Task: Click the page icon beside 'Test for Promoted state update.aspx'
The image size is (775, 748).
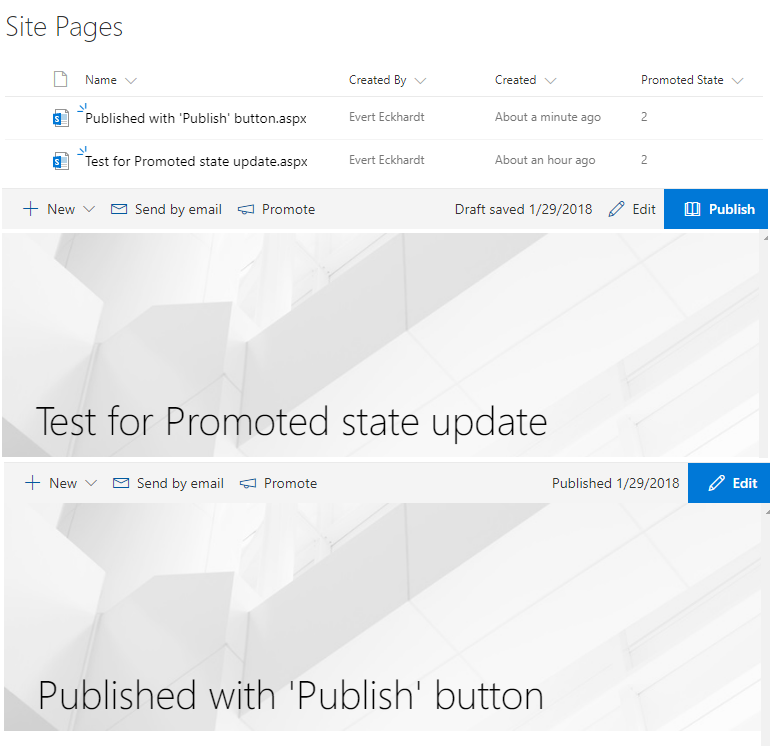Action: click(61, 160)
